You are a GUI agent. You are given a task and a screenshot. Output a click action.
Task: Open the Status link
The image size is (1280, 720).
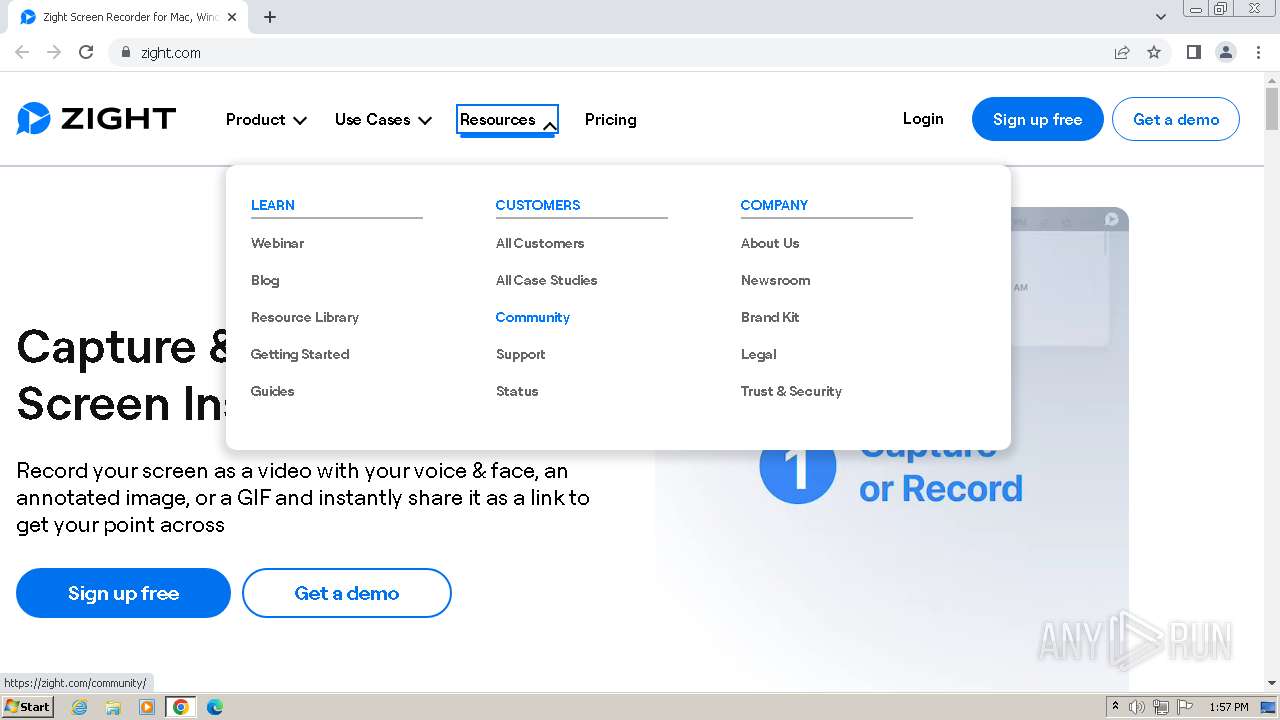[x=517, y=391]
